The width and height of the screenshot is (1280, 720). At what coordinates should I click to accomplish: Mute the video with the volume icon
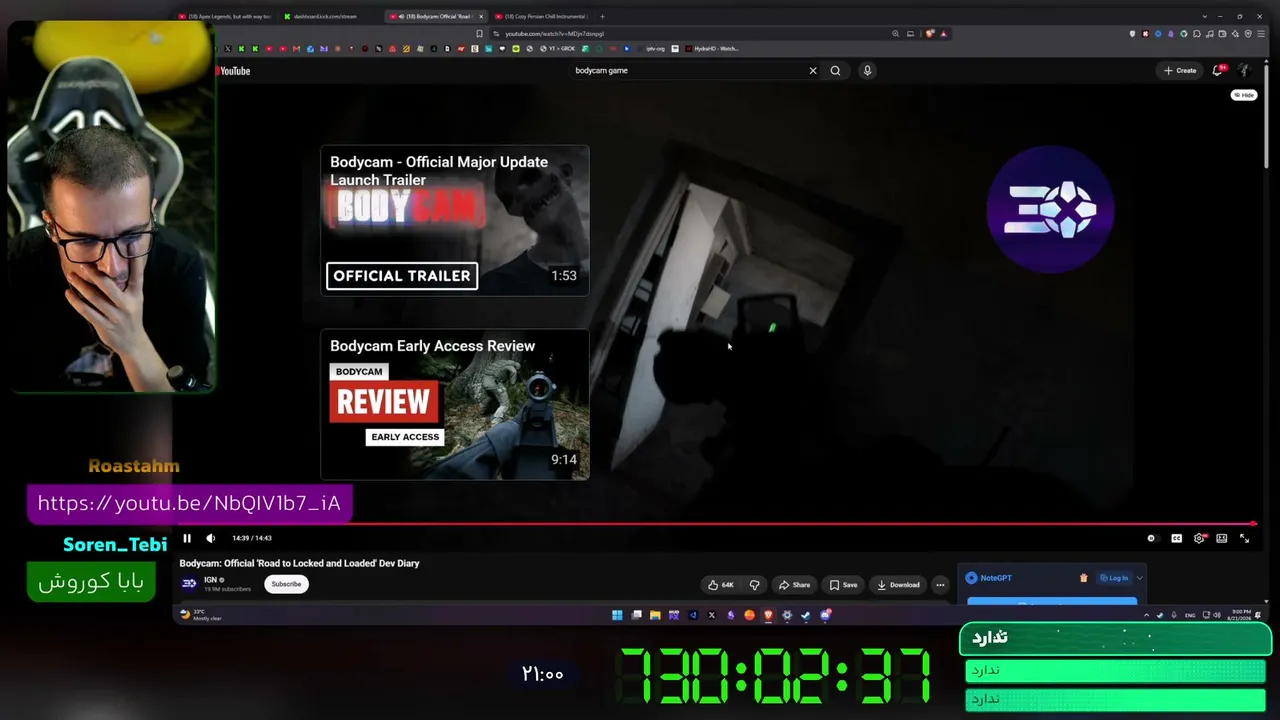210,538
